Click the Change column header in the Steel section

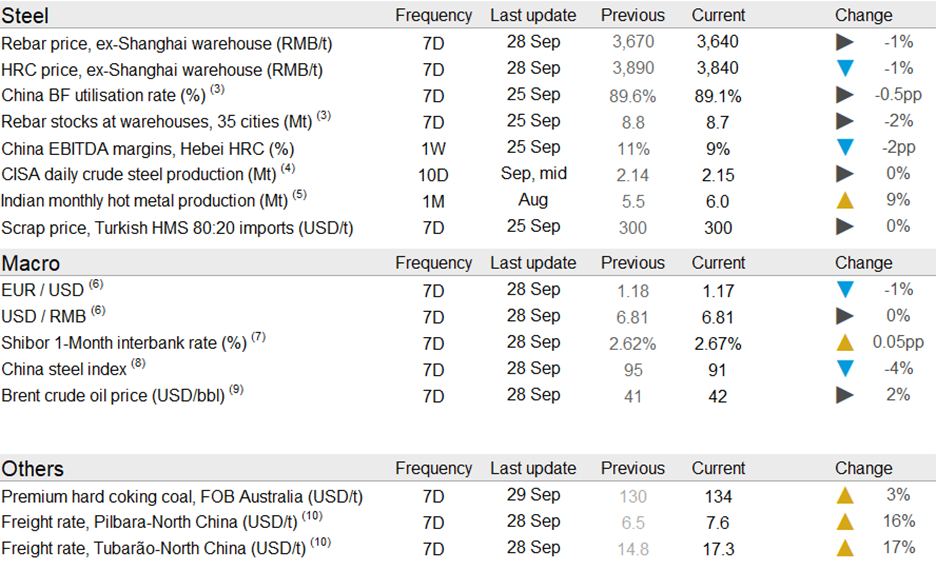(x=863, y=15)
